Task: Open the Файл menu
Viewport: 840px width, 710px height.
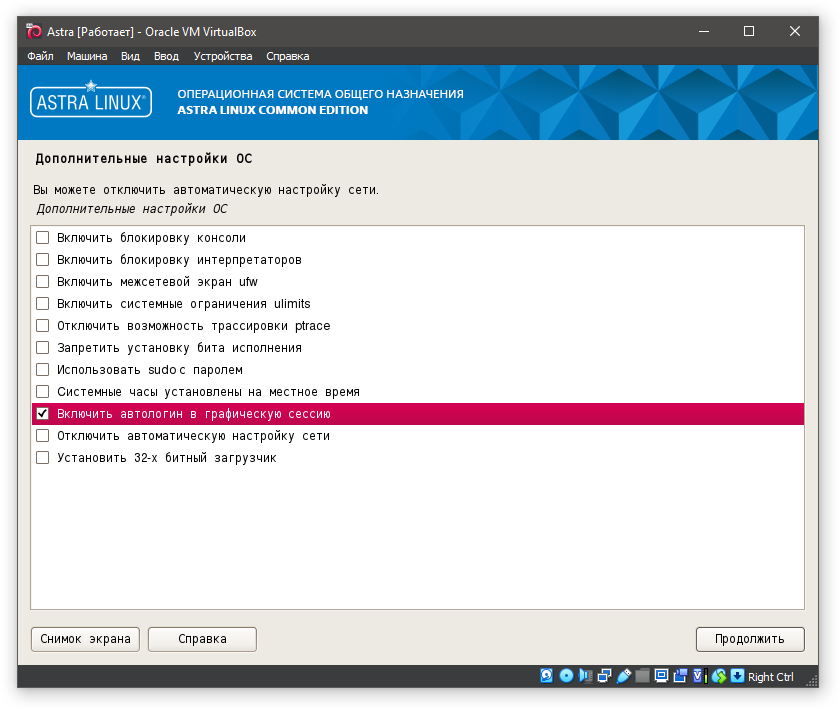Action: [x=40, y=56]
